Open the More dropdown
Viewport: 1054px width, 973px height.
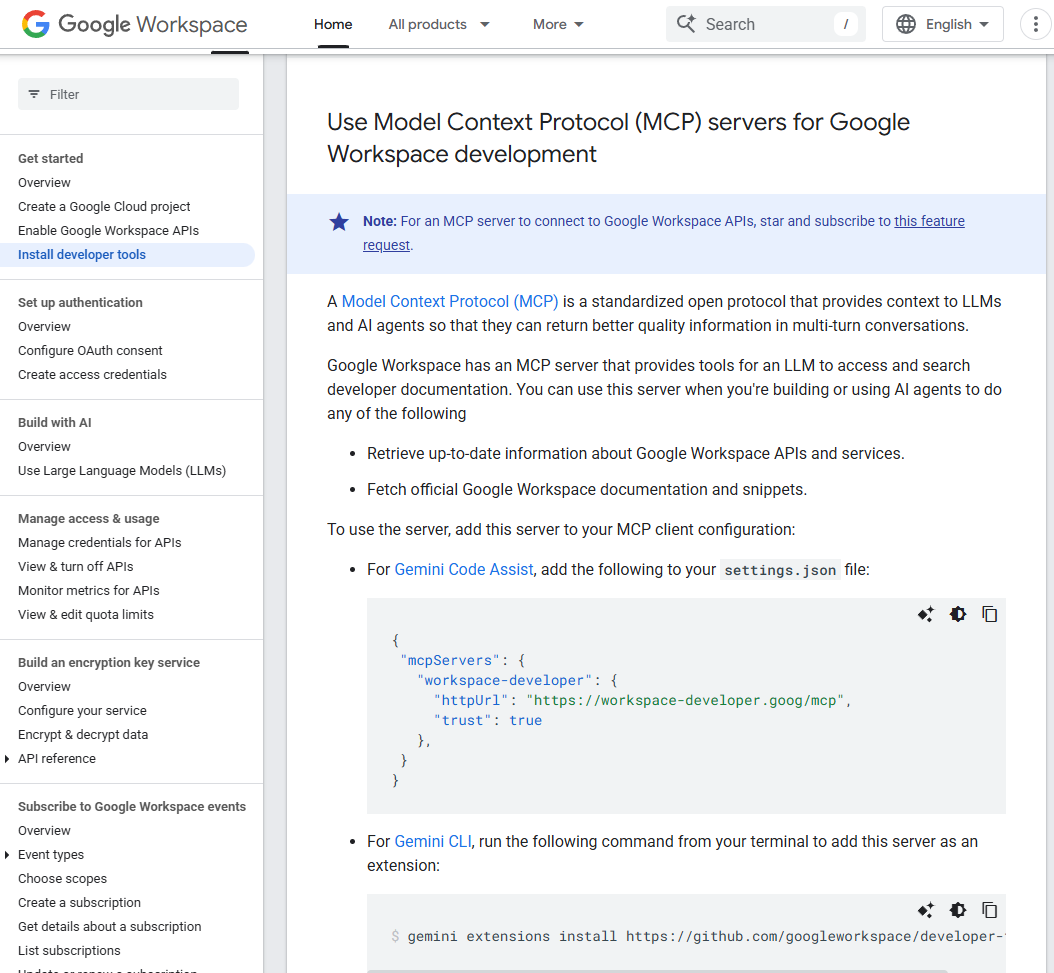(x=557, y=24)
